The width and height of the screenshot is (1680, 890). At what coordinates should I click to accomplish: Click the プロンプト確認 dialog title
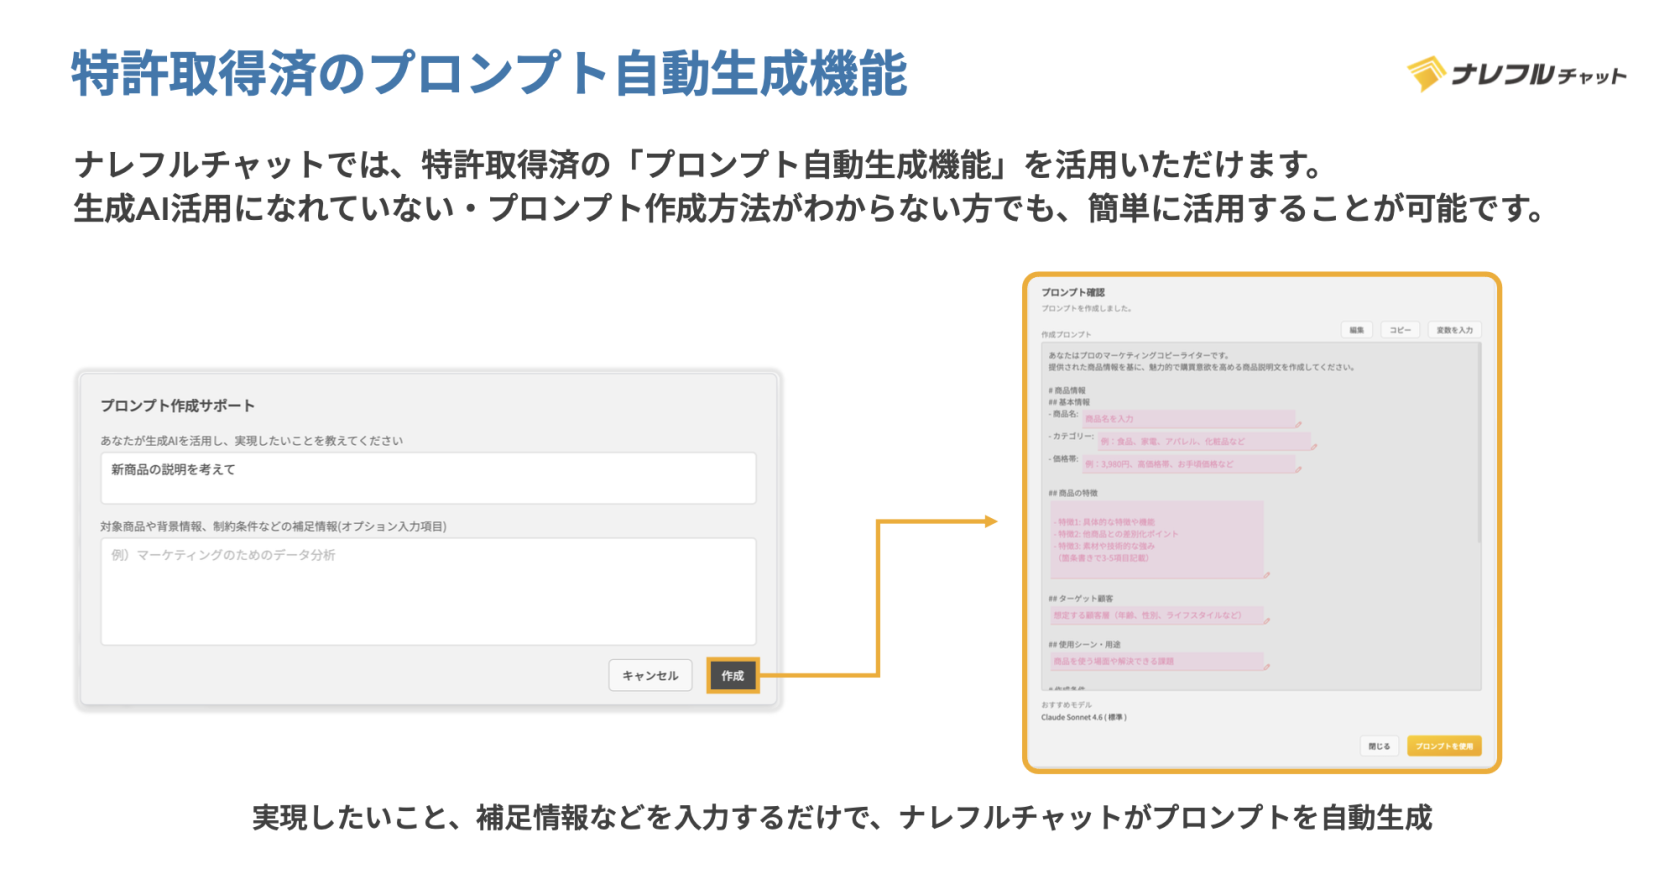pyautogui.click(x=1073, y=293)
